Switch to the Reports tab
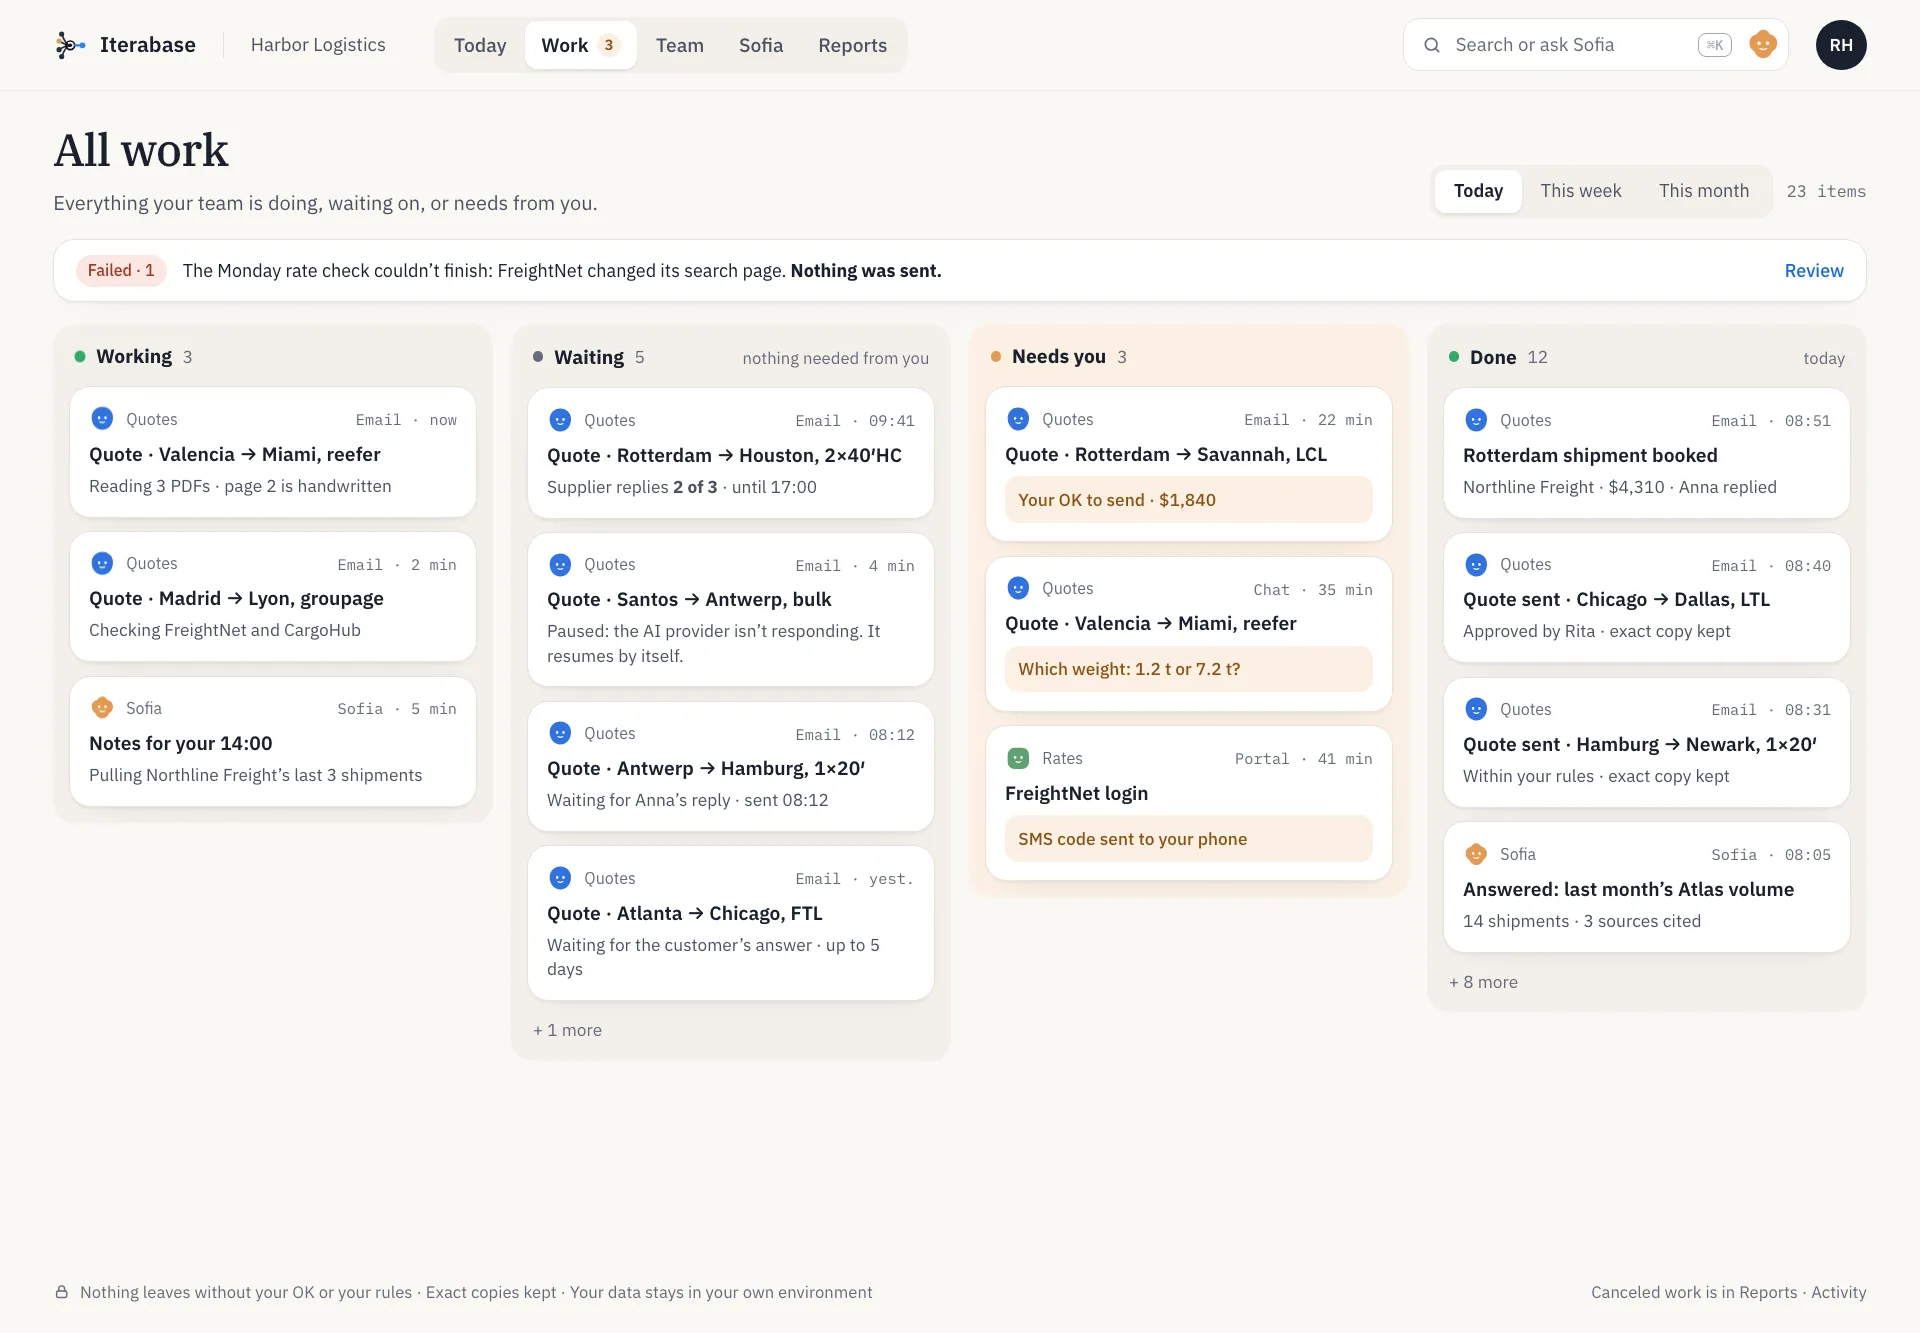Screen dimensions: 1920x1333 852,45
